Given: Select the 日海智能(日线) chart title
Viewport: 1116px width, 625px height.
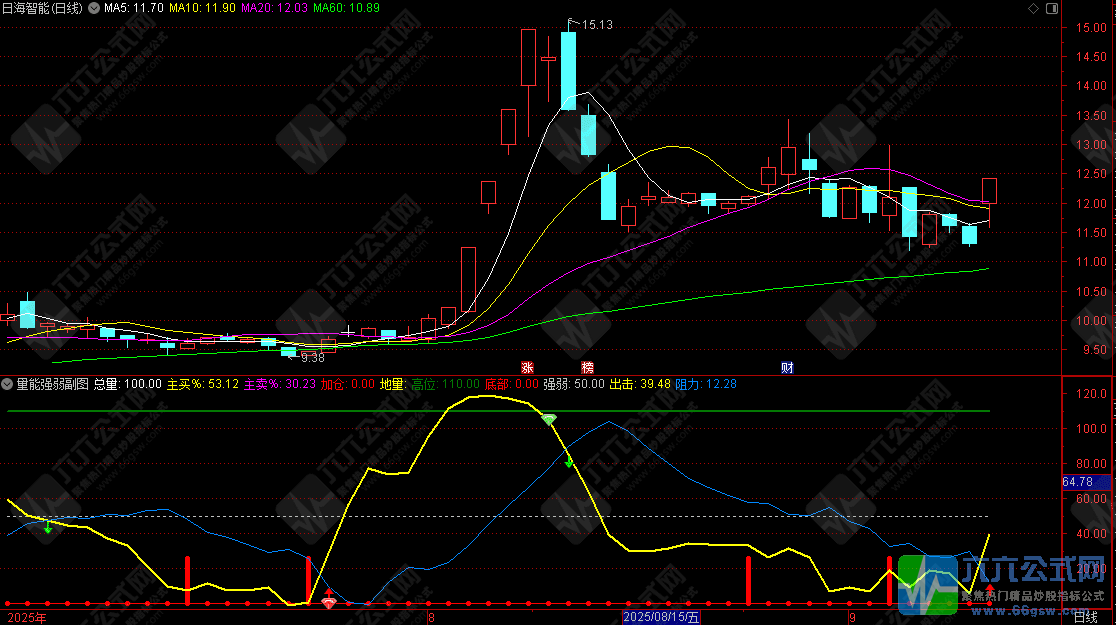Looking at the screenshot, I should 44,8.
